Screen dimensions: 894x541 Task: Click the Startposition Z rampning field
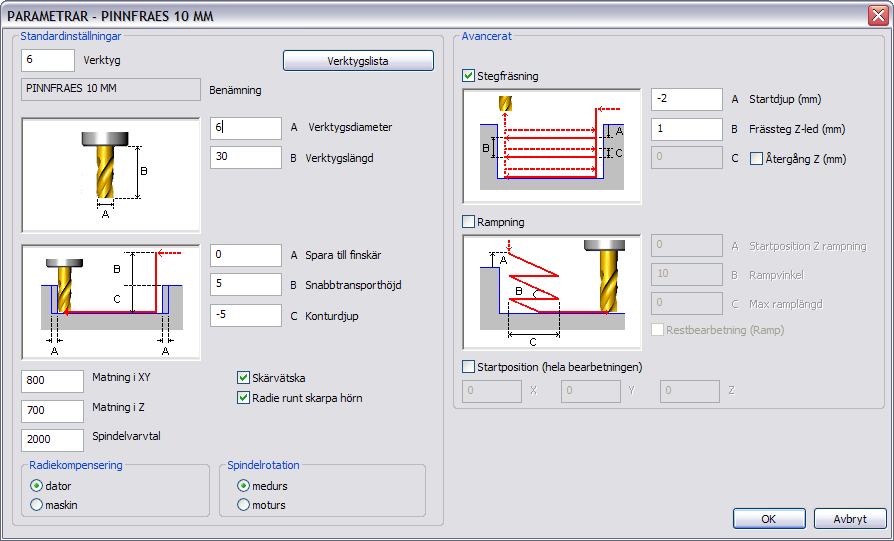pyautogui.click(x=686, y=245)
